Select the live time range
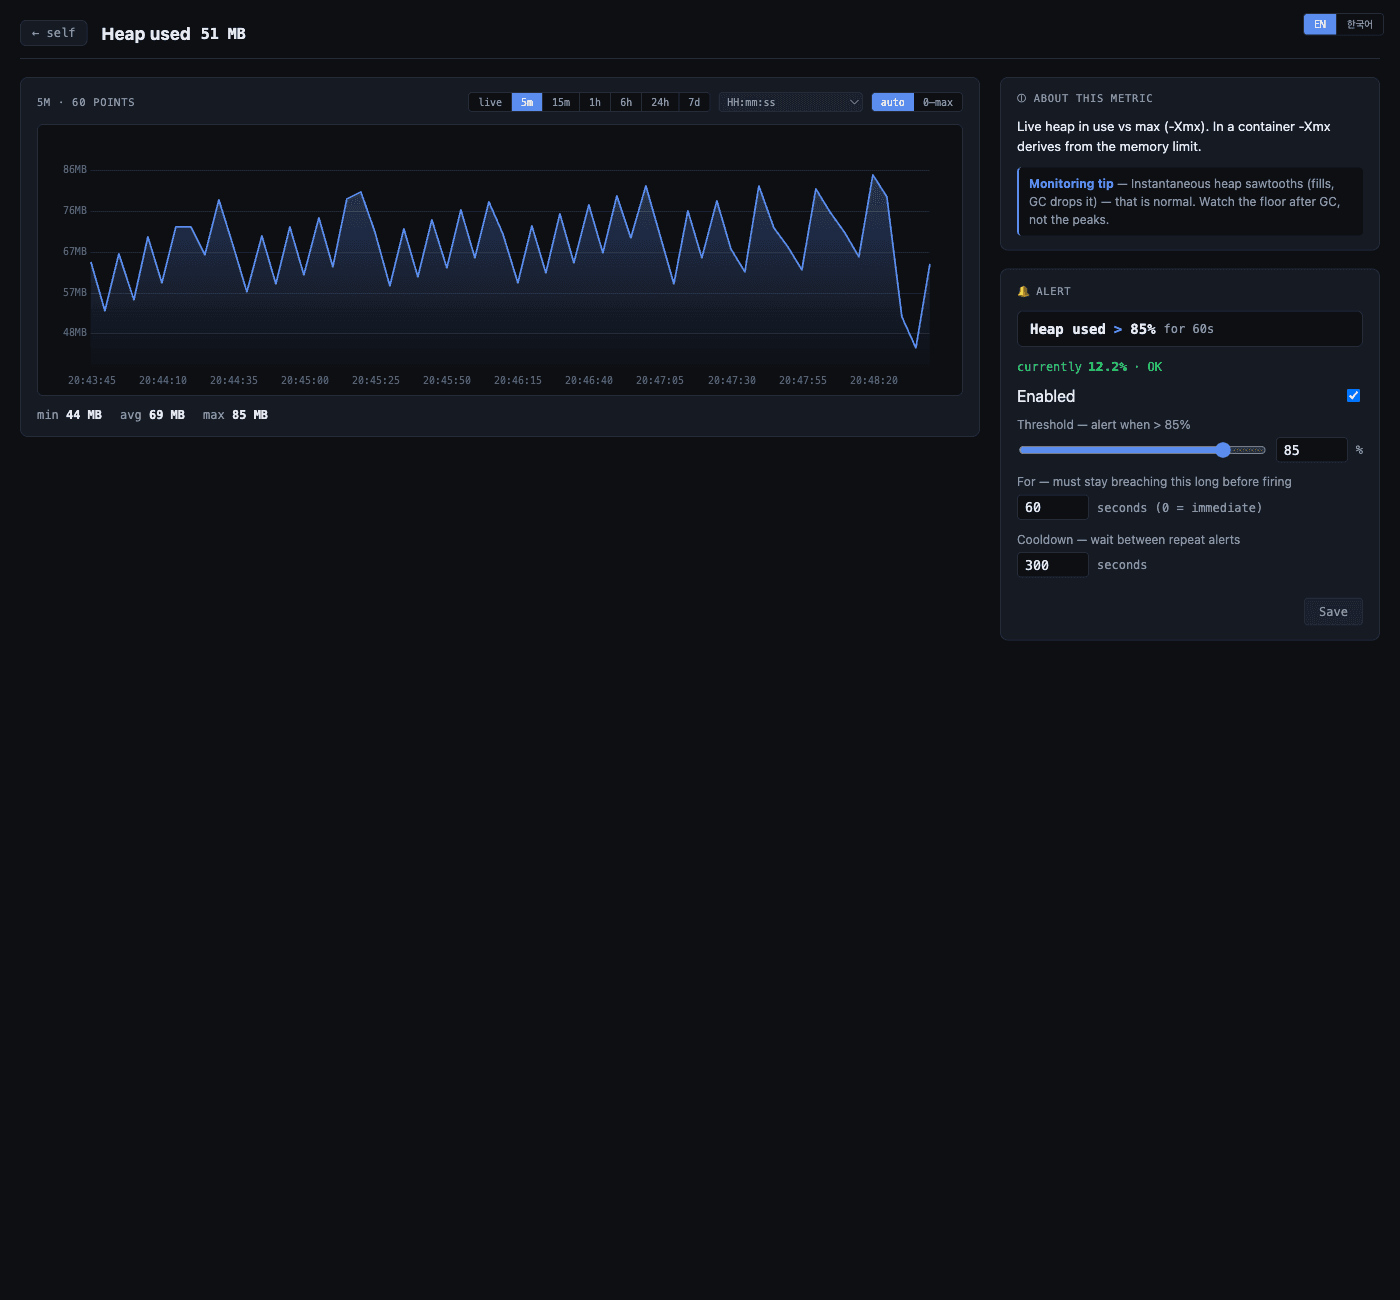Viewport: 1400px width, 1300px height. (x=490, y=102)
